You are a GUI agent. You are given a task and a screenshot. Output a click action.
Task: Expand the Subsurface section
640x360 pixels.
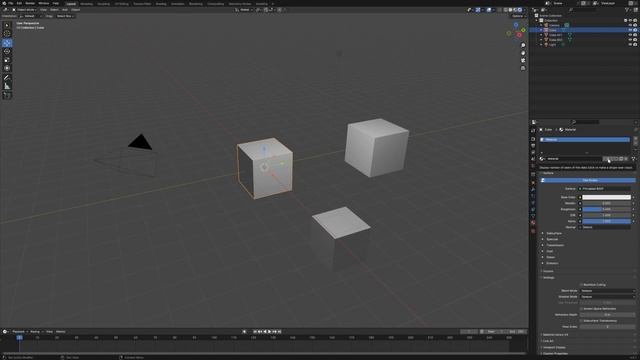coord(554,233)
